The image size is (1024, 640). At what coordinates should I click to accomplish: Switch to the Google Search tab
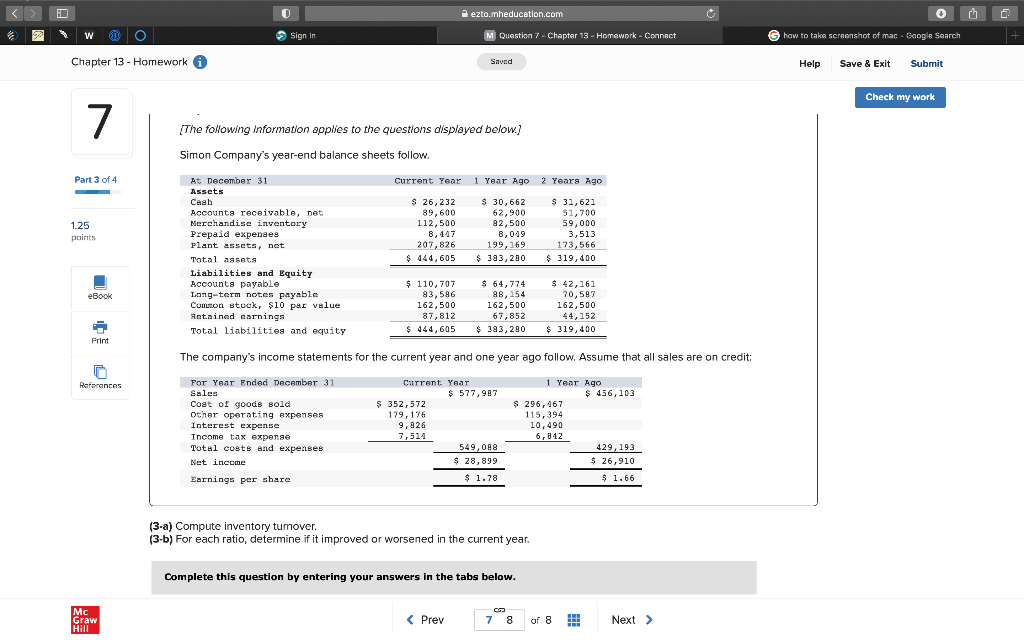(x=865, y=35)
